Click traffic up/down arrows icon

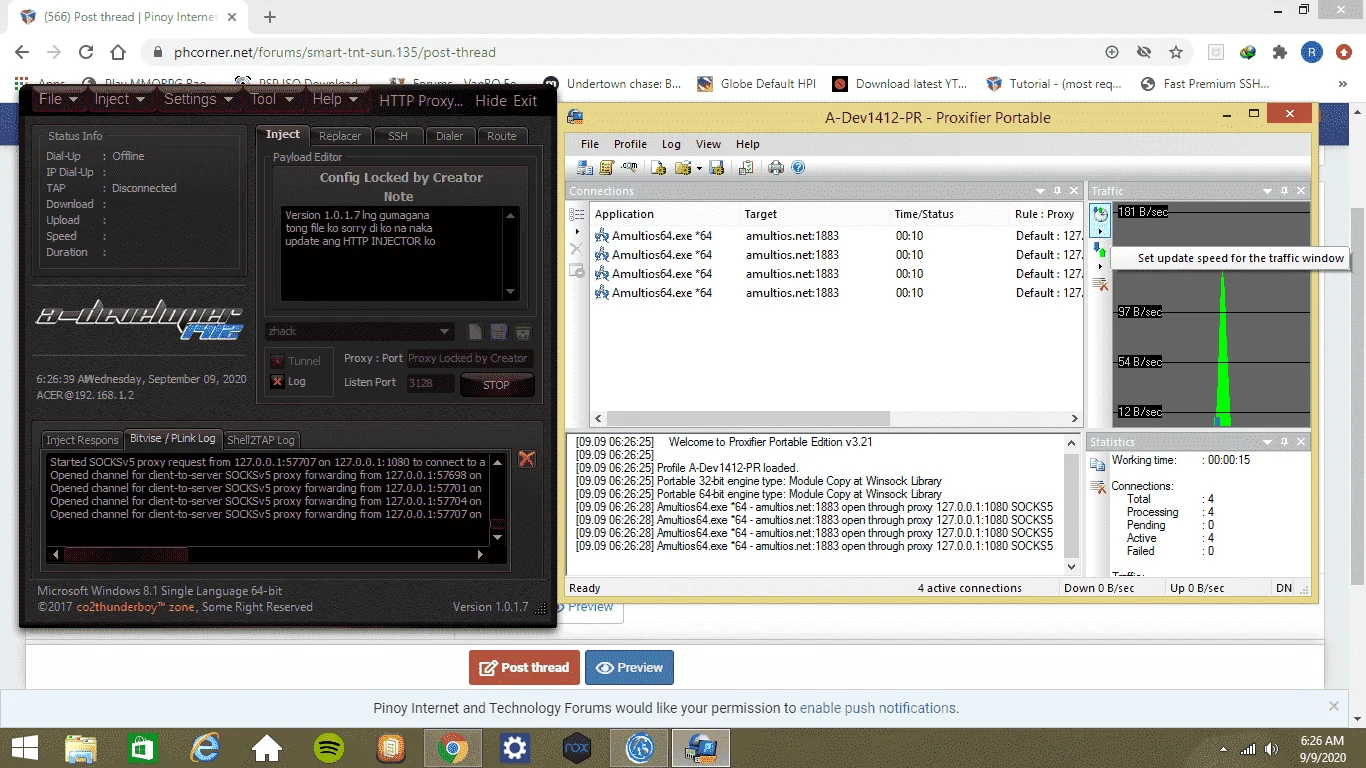tap(1100, 250)
